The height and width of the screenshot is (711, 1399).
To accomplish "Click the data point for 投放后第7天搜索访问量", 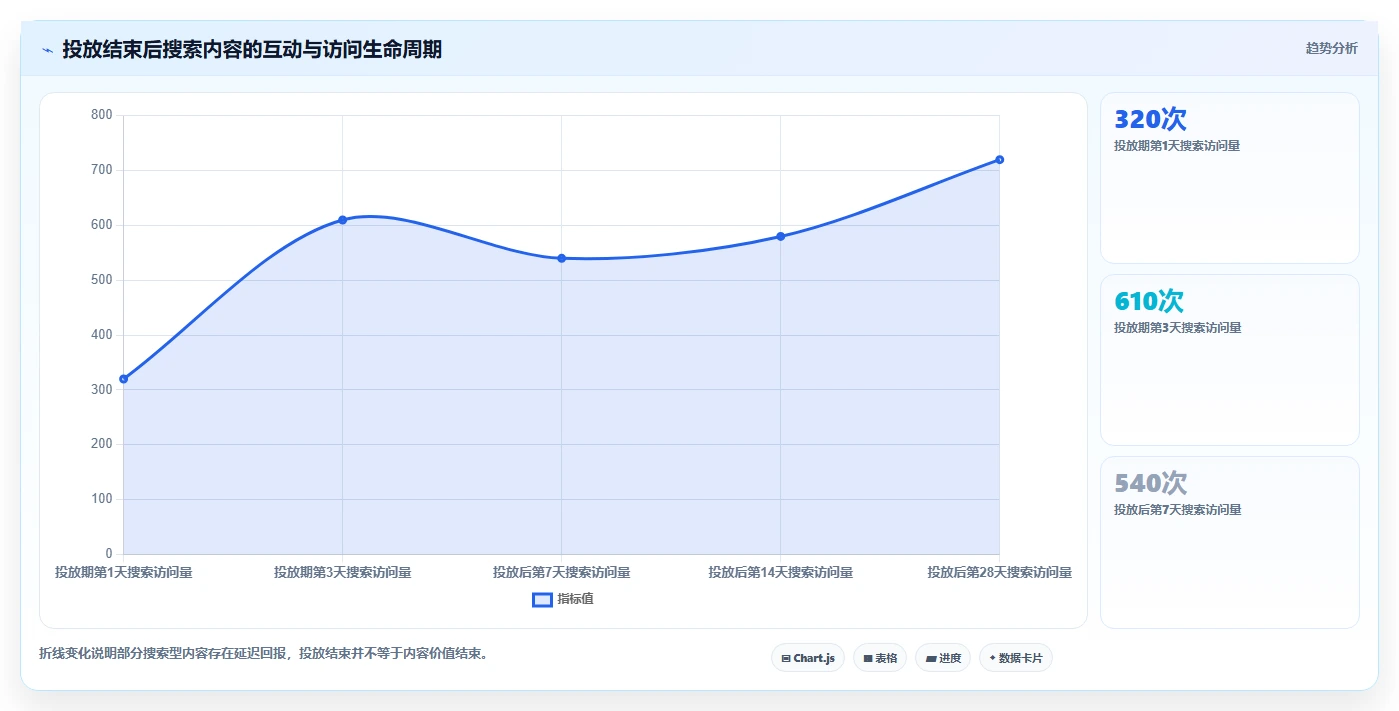I will pos(561,258).
